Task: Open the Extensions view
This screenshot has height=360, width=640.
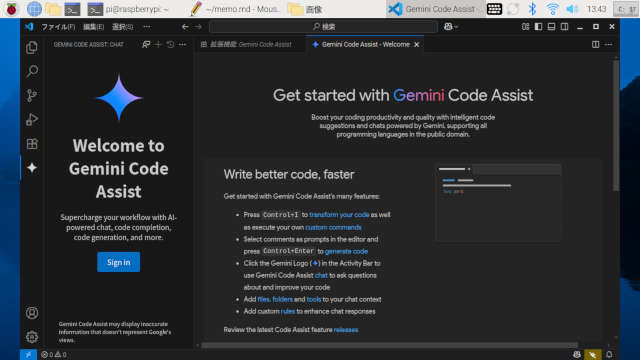Action: tap(32, 144)
